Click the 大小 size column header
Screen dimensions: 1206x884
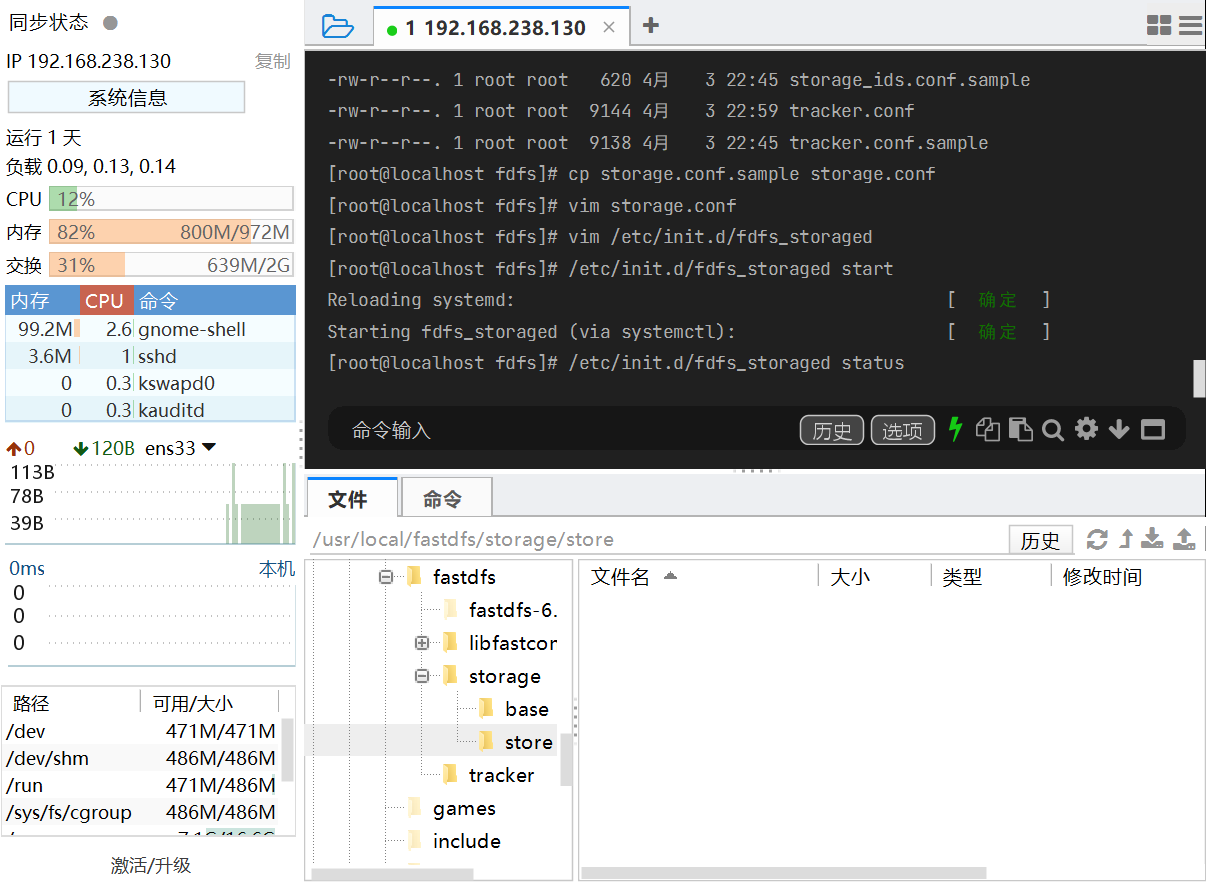click(x=876, y=577)
